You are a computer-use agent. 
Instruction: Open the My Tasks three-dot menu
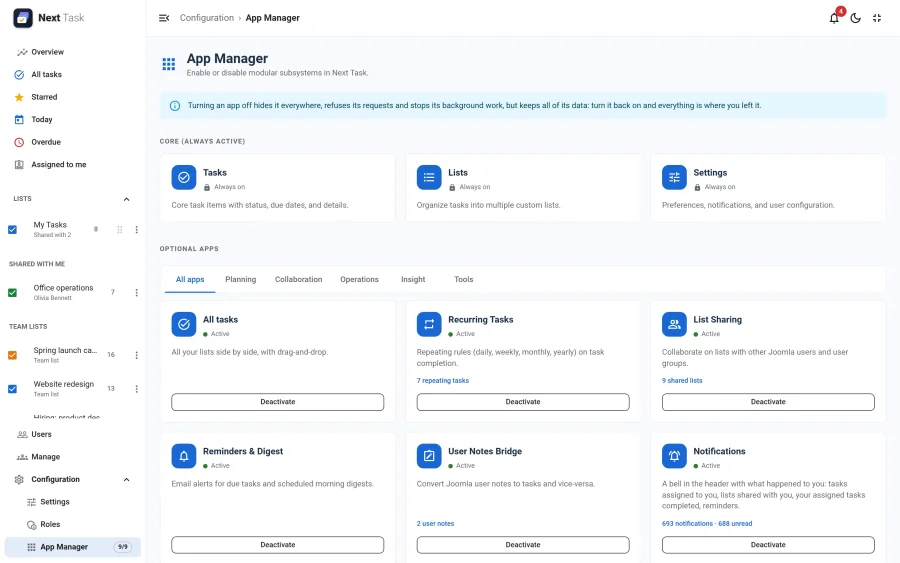pyautogui.click(x=137, y=230)
